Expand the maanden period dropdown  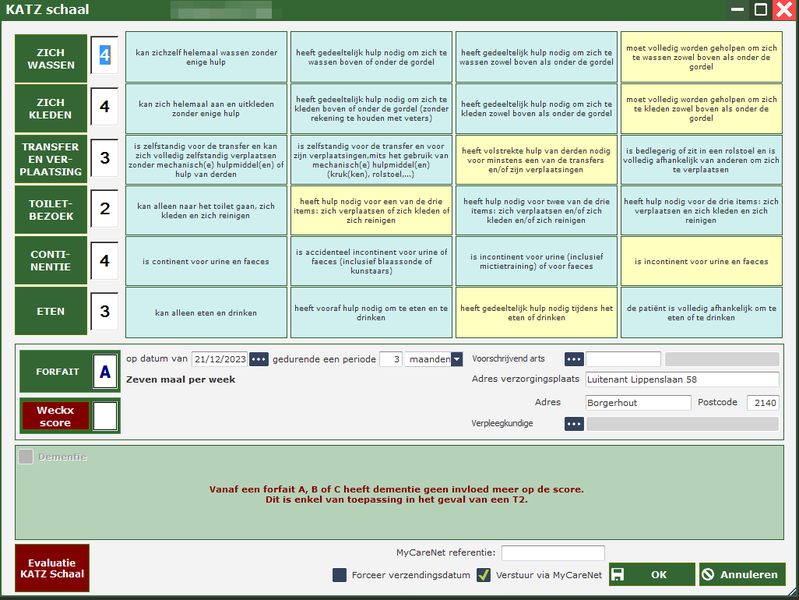click(457, 359)
